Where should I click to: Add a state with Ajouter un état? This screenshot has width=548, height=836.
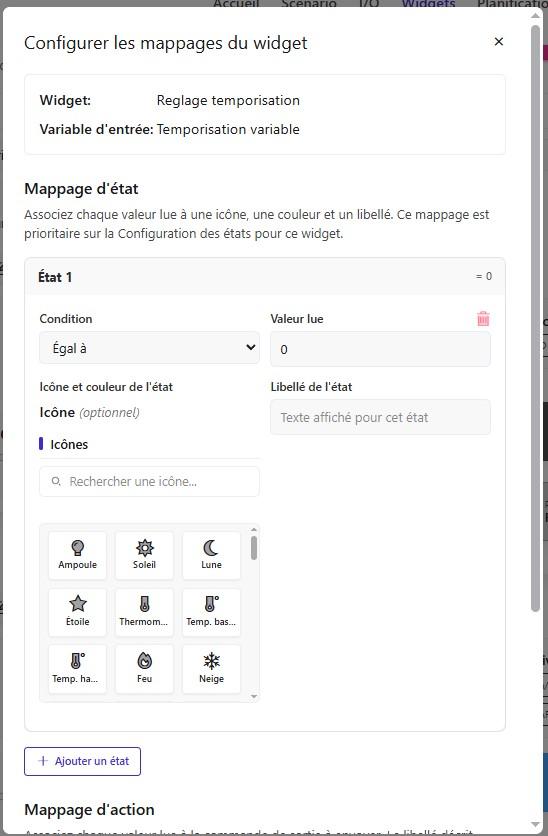point(83,761)
